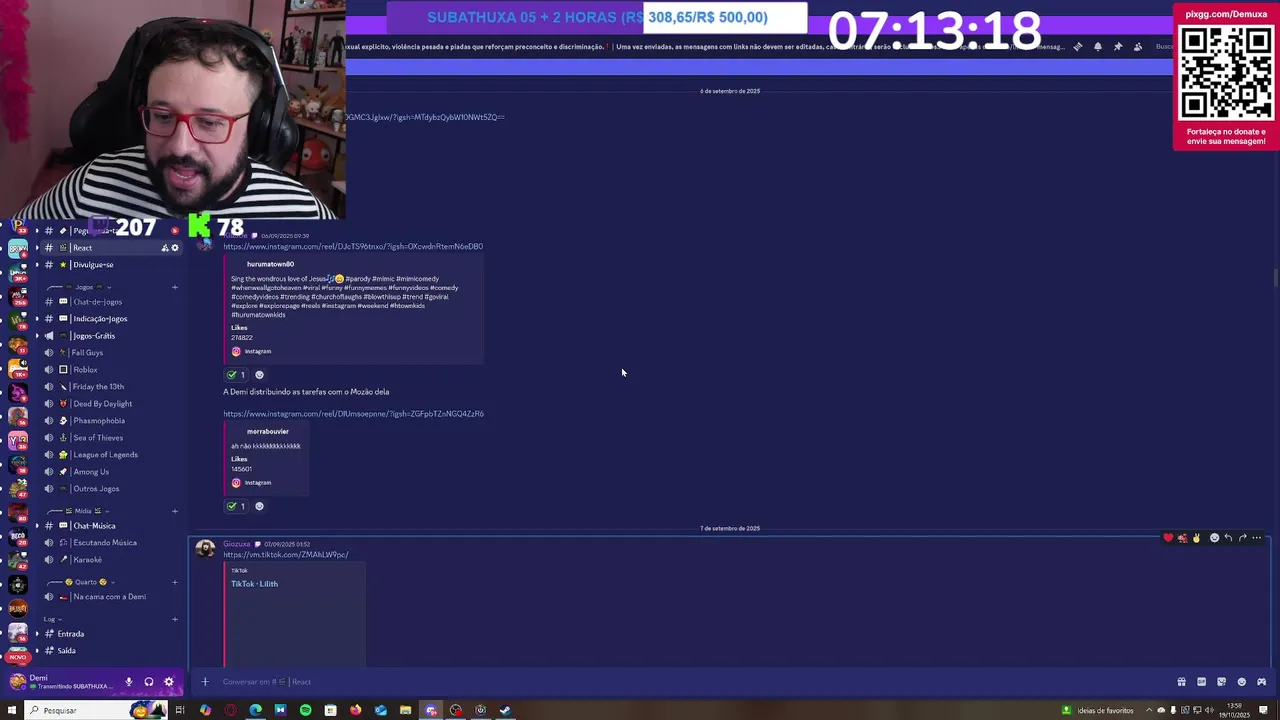
Task: Open first Instagram reel link
Action: (353, 246)
